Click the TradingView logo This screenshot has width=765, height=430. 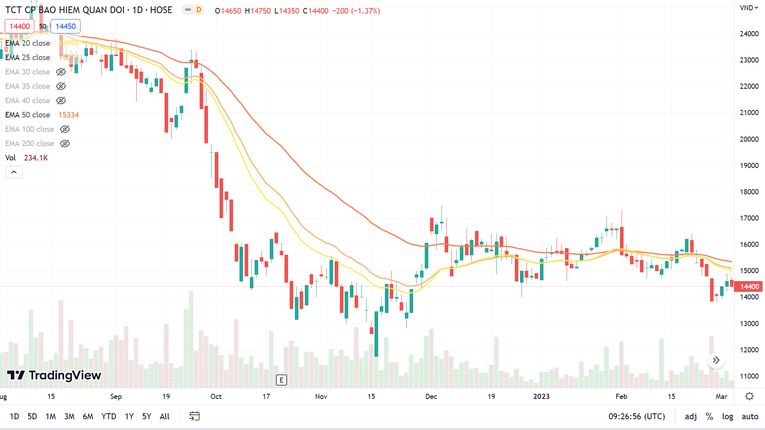54,376
